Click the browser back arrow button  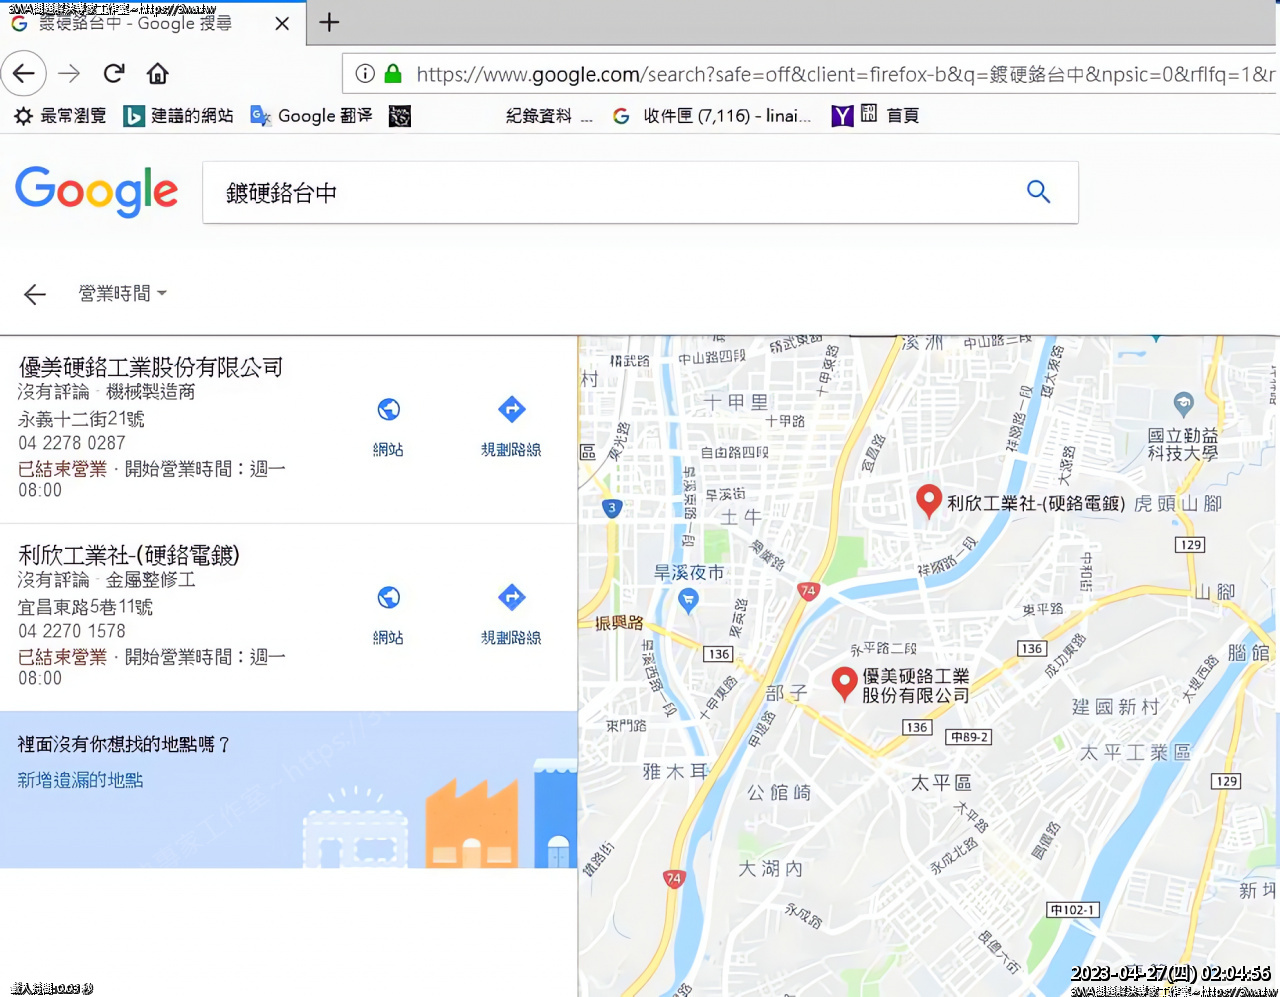click(24, 73)
